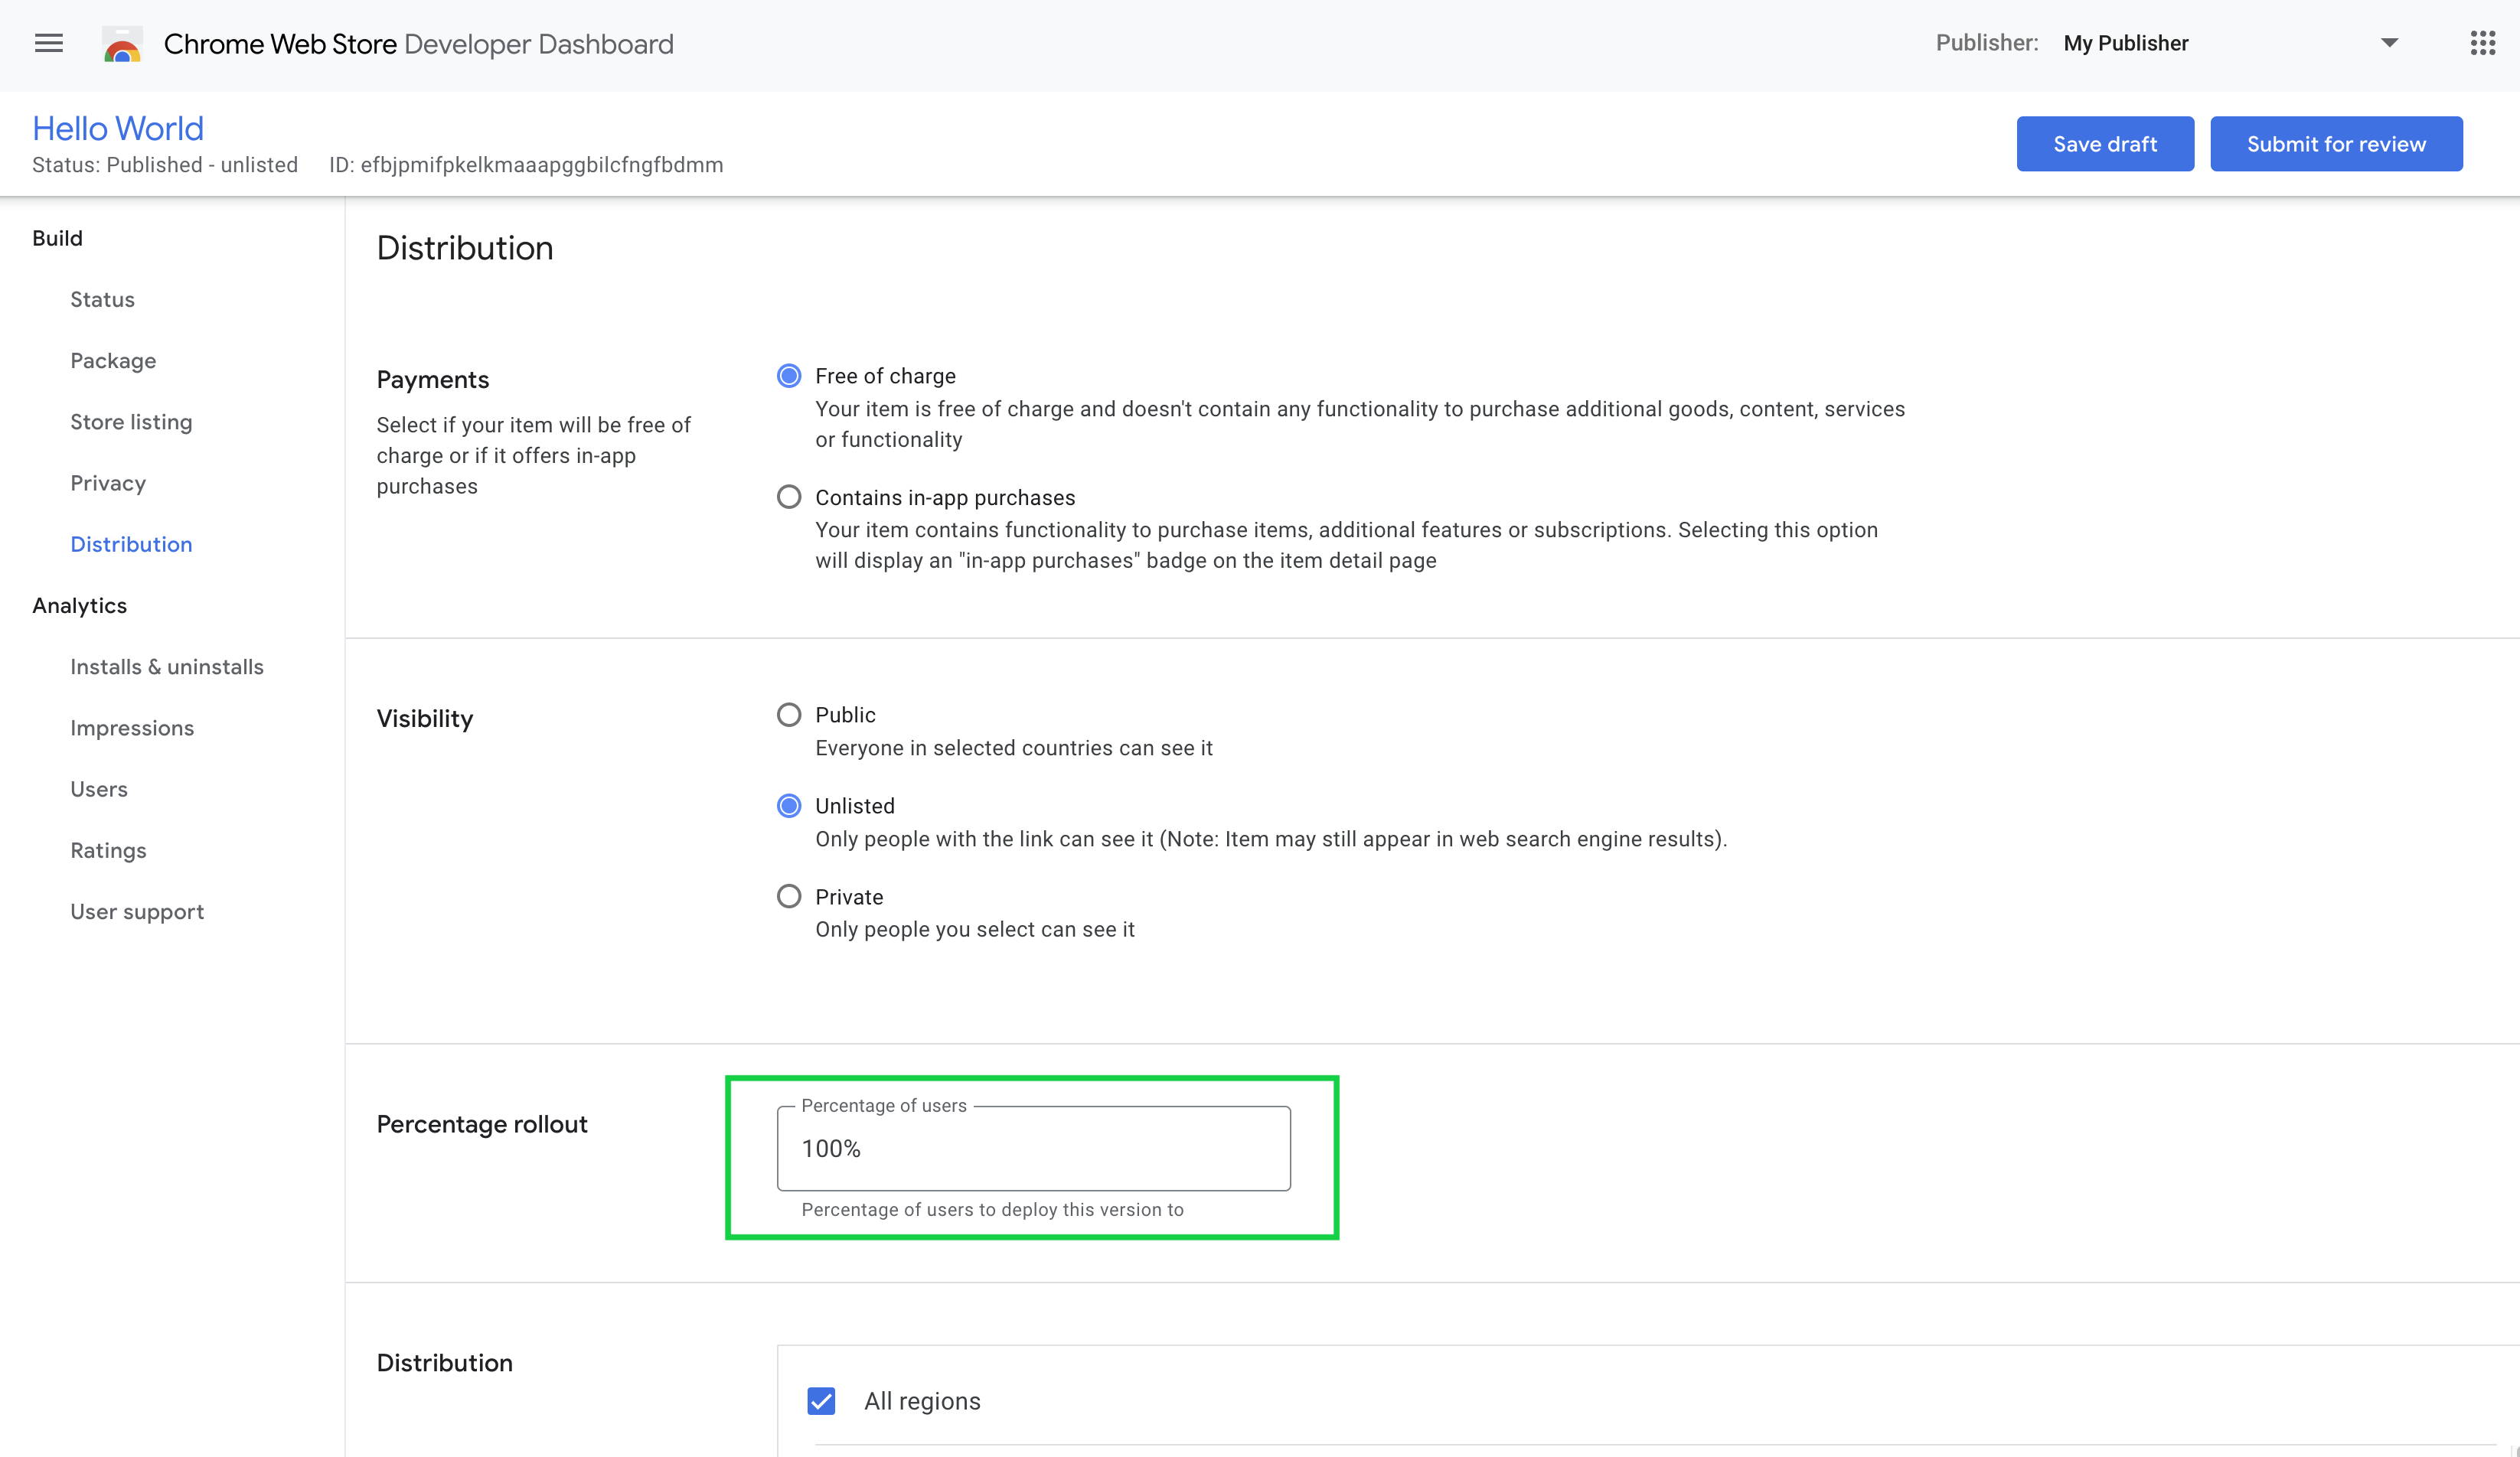Expand the Build section menu

[x=59, y=238]
